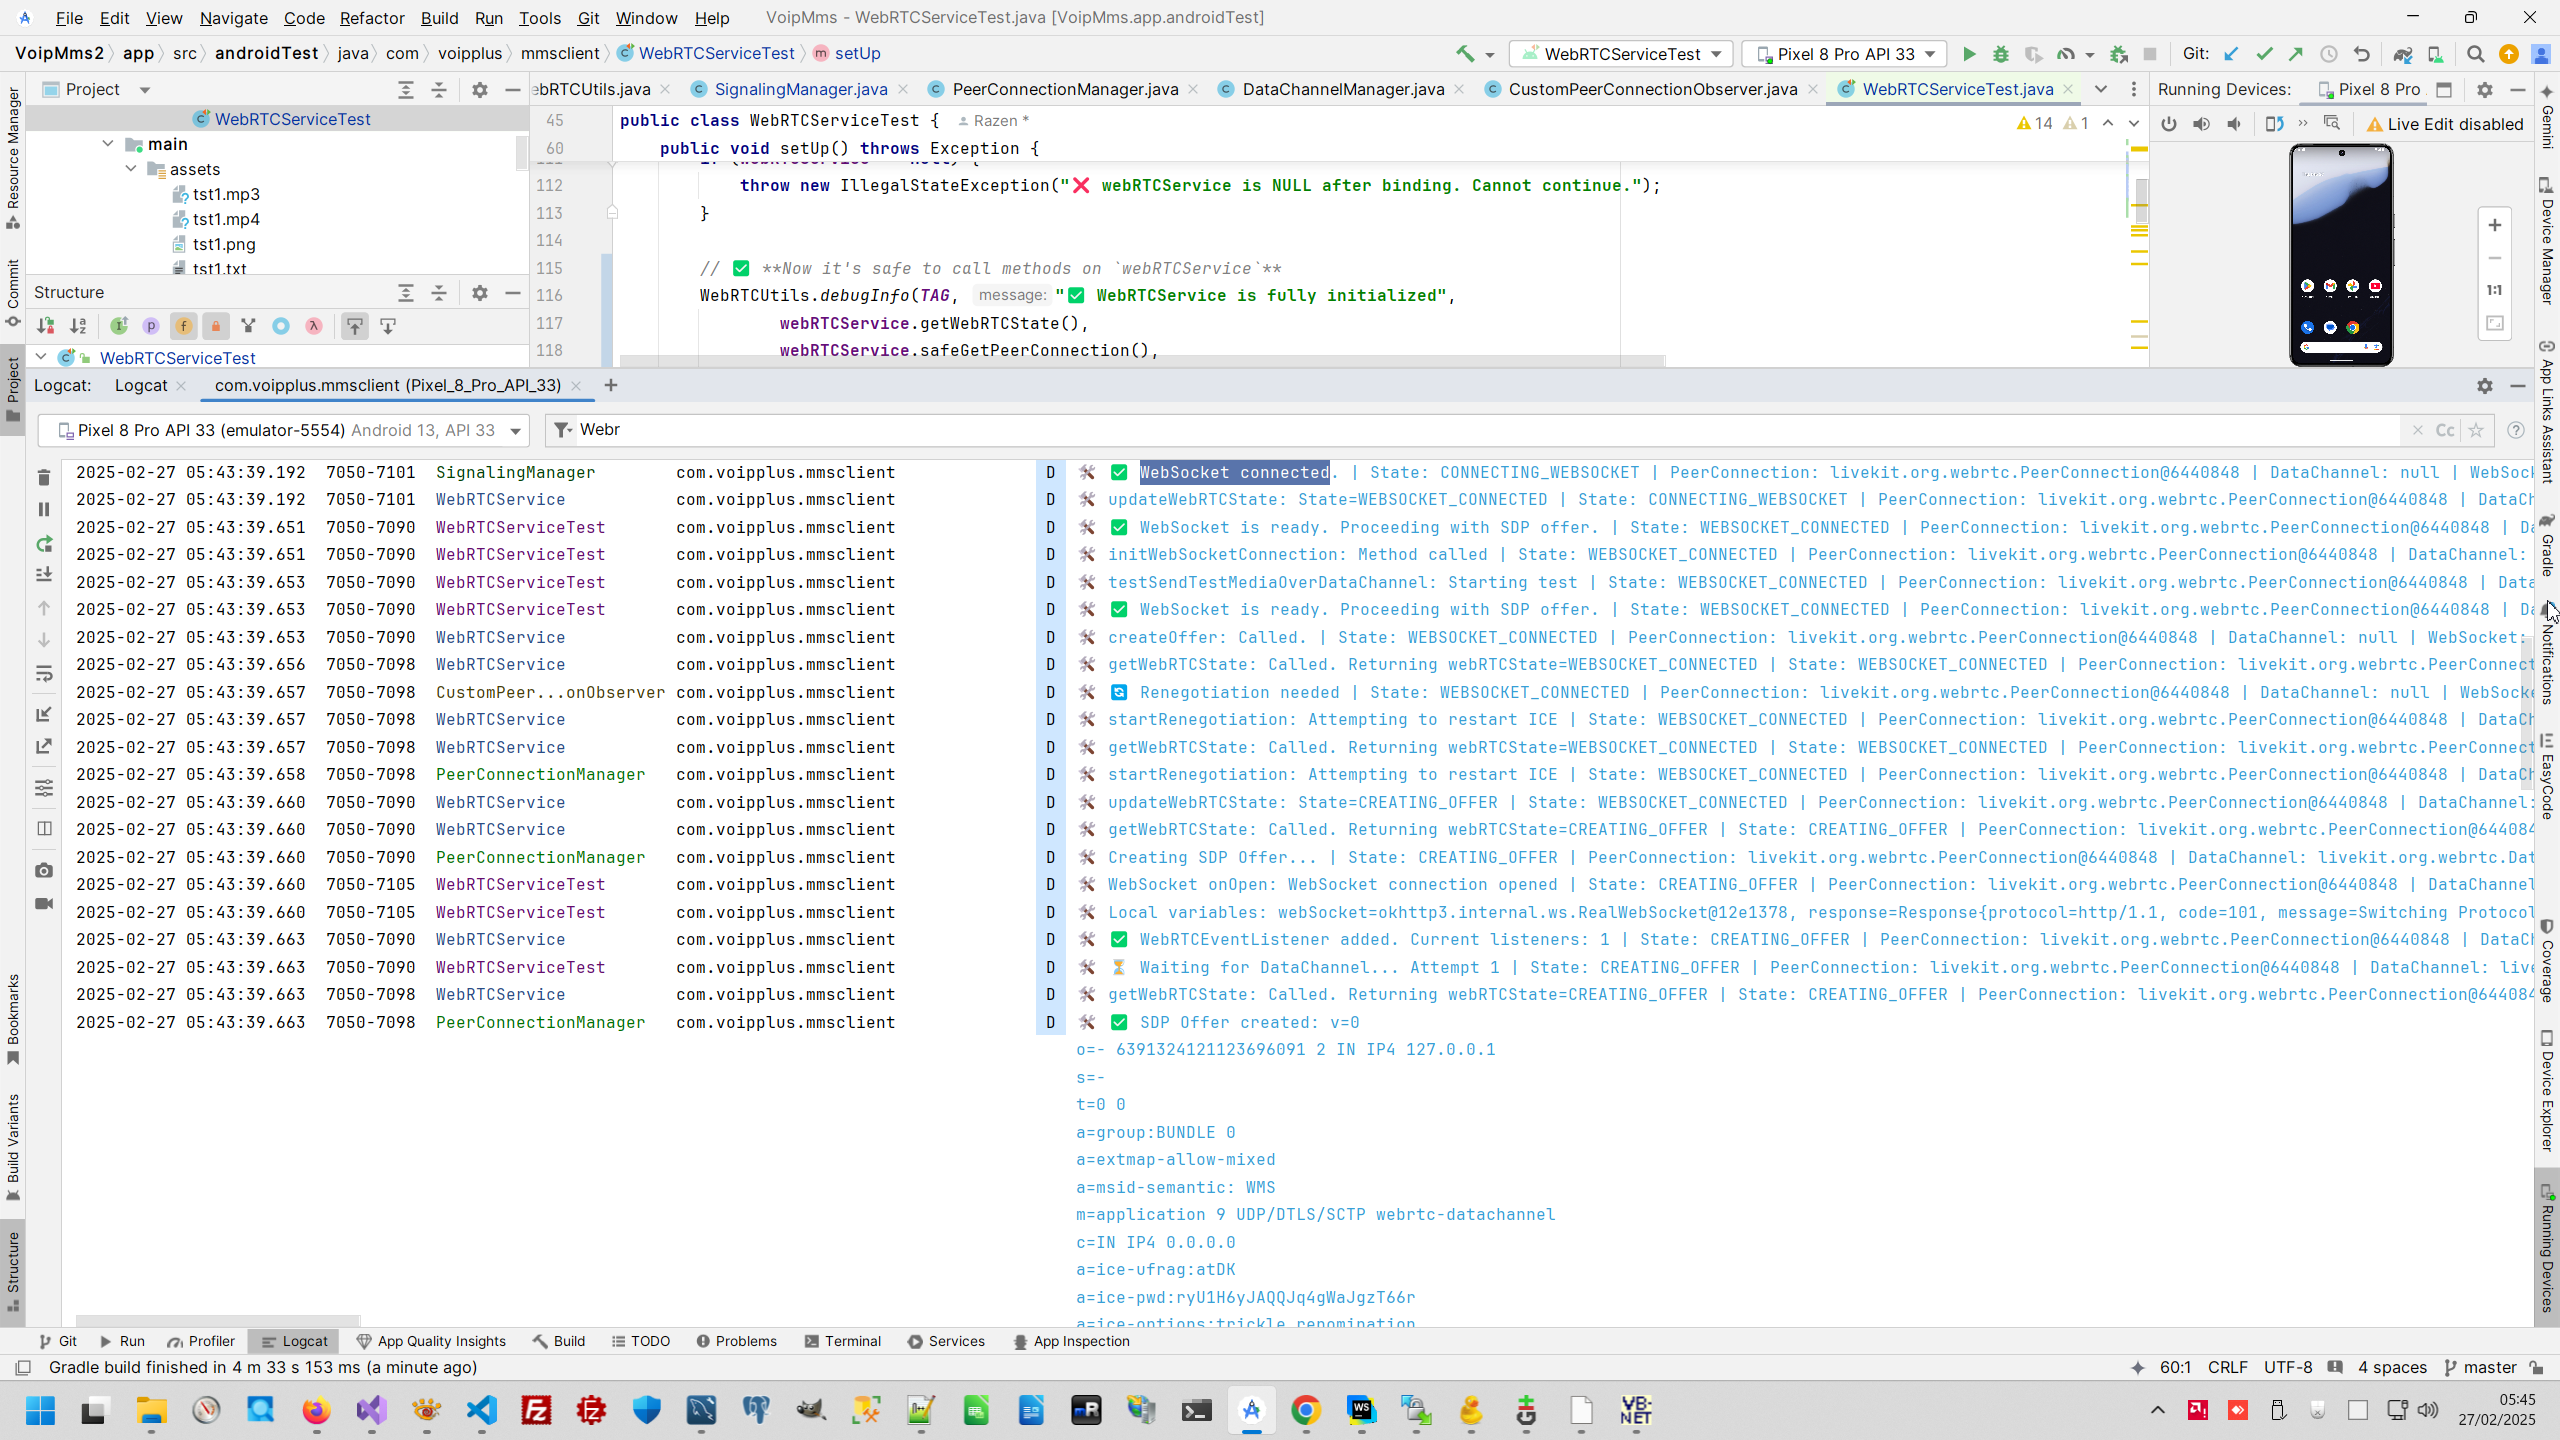Run WebRTCServiceTest with the green play button

coord(1969,54)
